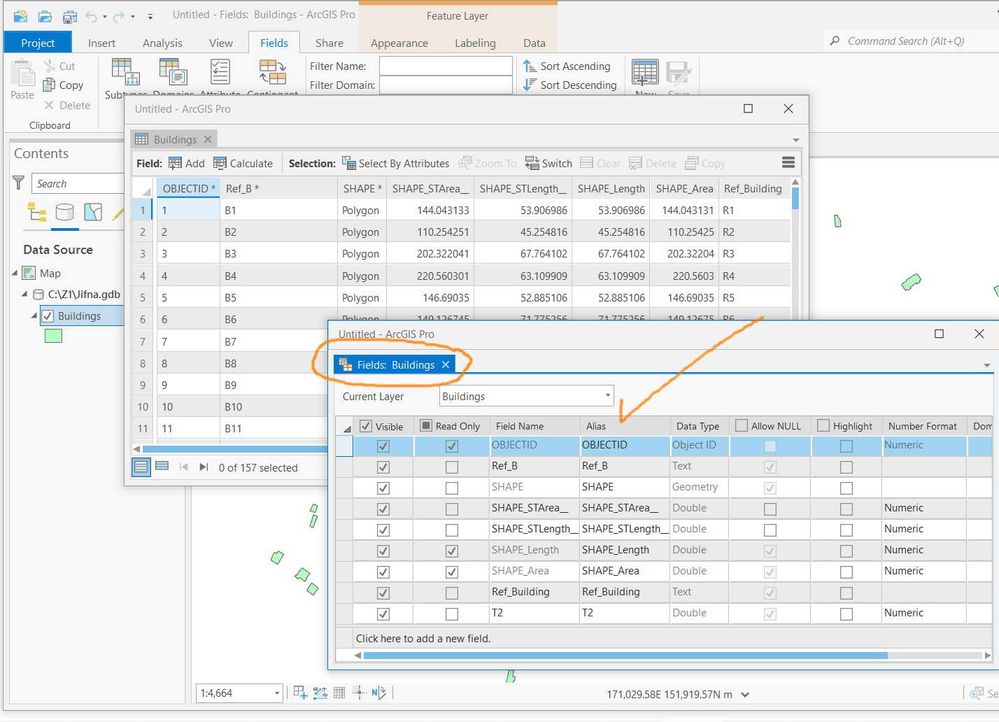
Task: Collapse the Buildings layer expander in Contents
Action: (34, 315)
